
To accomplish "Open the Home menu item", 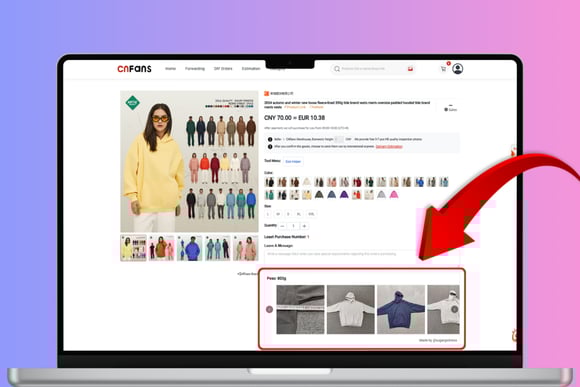I will tap(171, 69).
